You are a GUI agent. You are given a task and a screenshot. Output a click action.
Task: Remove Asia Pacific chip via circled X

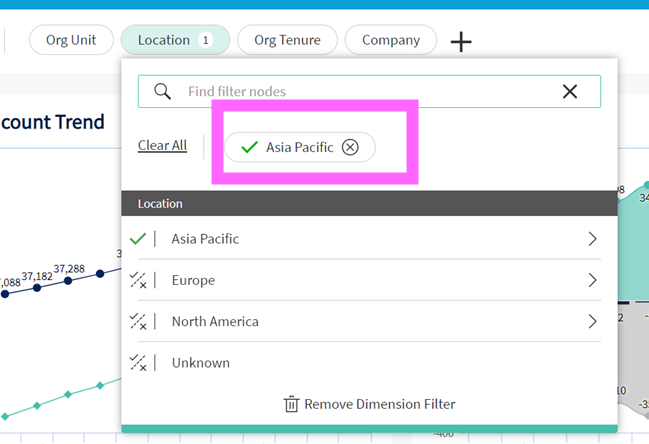click(x=350, y=147)
